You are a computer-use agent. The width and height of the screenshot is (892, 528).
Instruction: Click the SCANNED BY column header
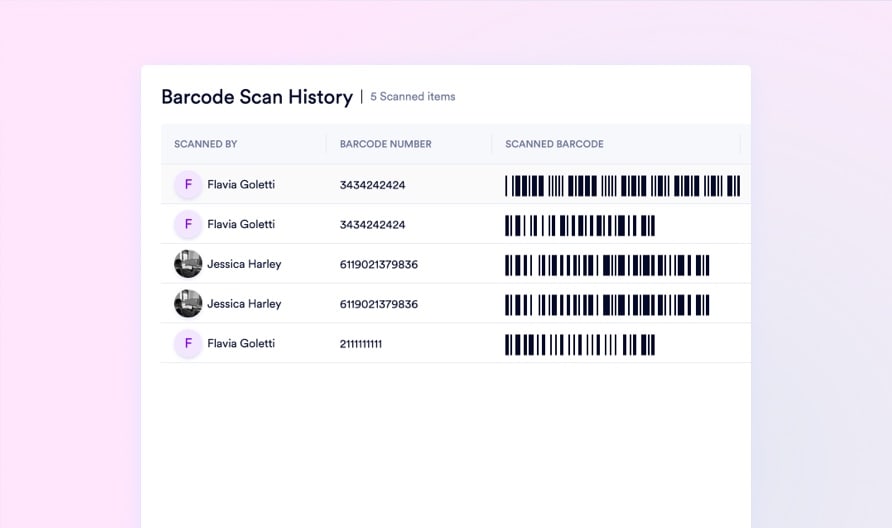pyautogui.click(x=205, y=144)
